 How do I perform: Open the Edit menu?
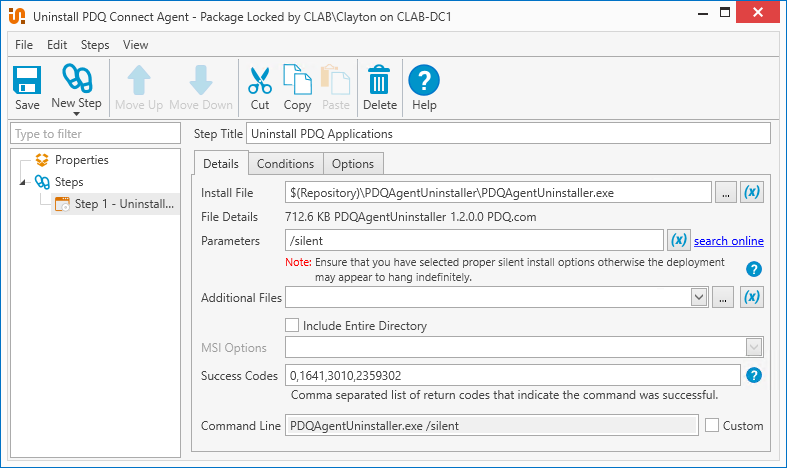point(57,45)
